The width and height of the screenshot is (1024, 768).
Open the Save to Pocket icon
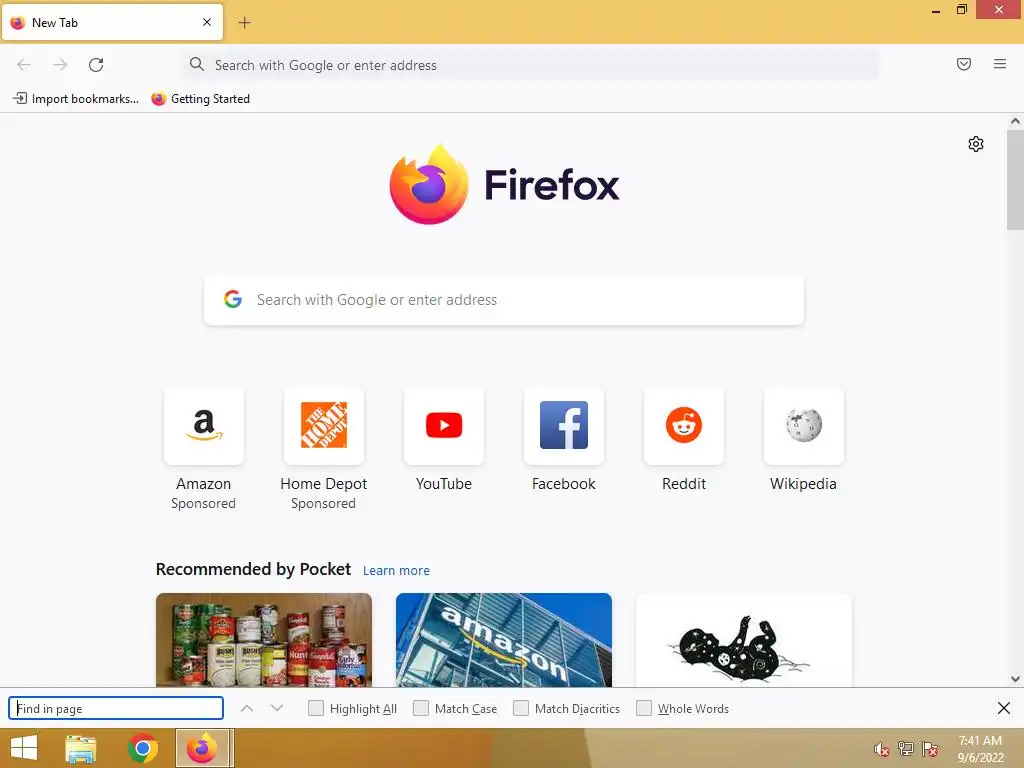pyautogui.click(x=964, y=64)
